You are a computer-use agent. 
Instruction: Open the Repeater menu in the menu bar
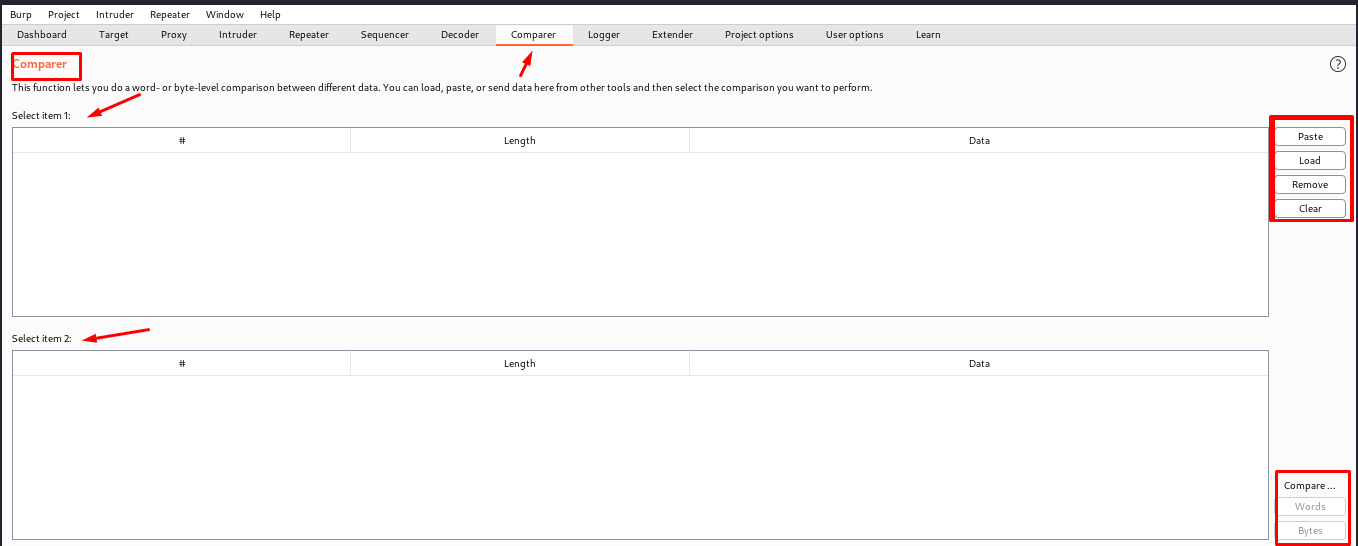(x=170, y=15)
